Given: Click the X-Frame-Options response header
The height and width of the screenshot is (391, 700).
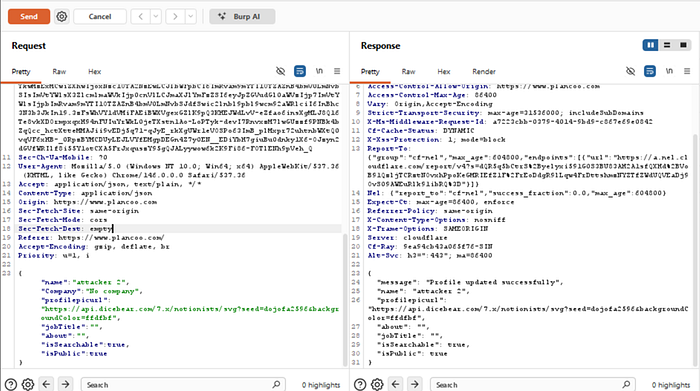Looking at the screenshot, I should (x=428, y=229).
